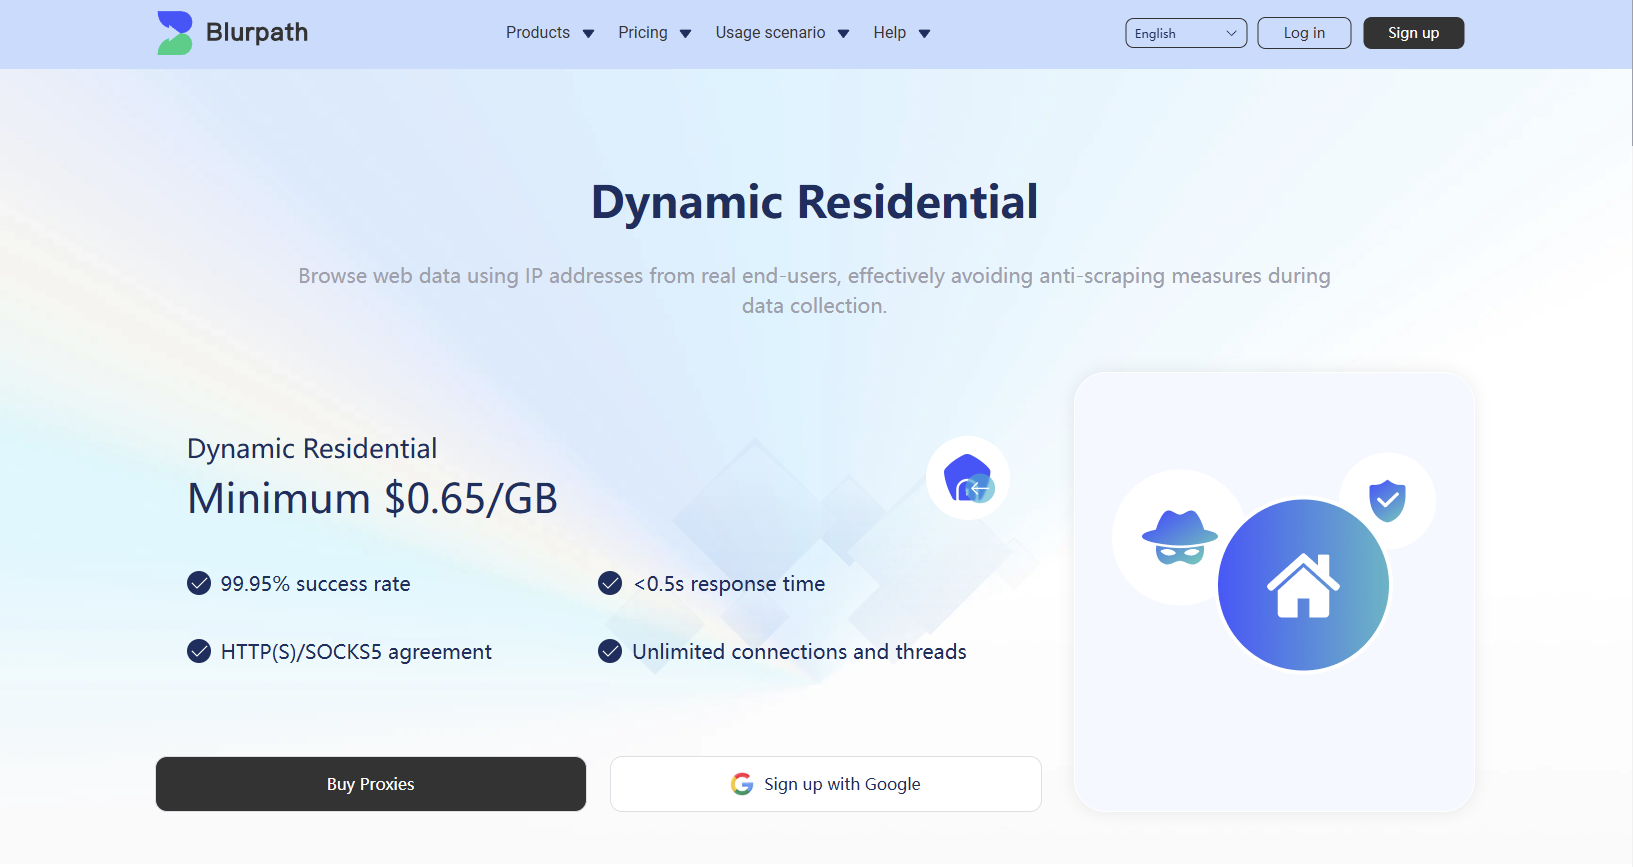Click Sign up with Google button

(x=825, y=784)
